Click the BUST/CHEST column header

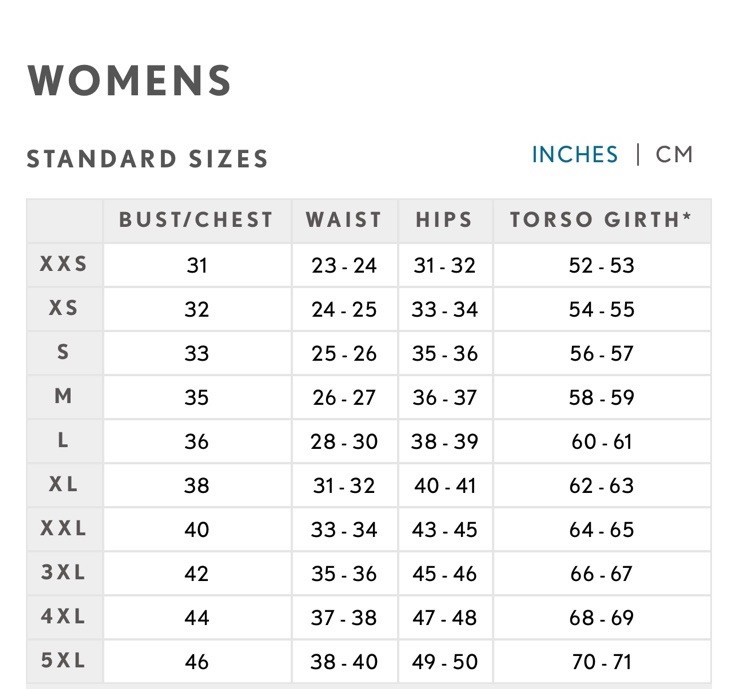click(196, 220)
